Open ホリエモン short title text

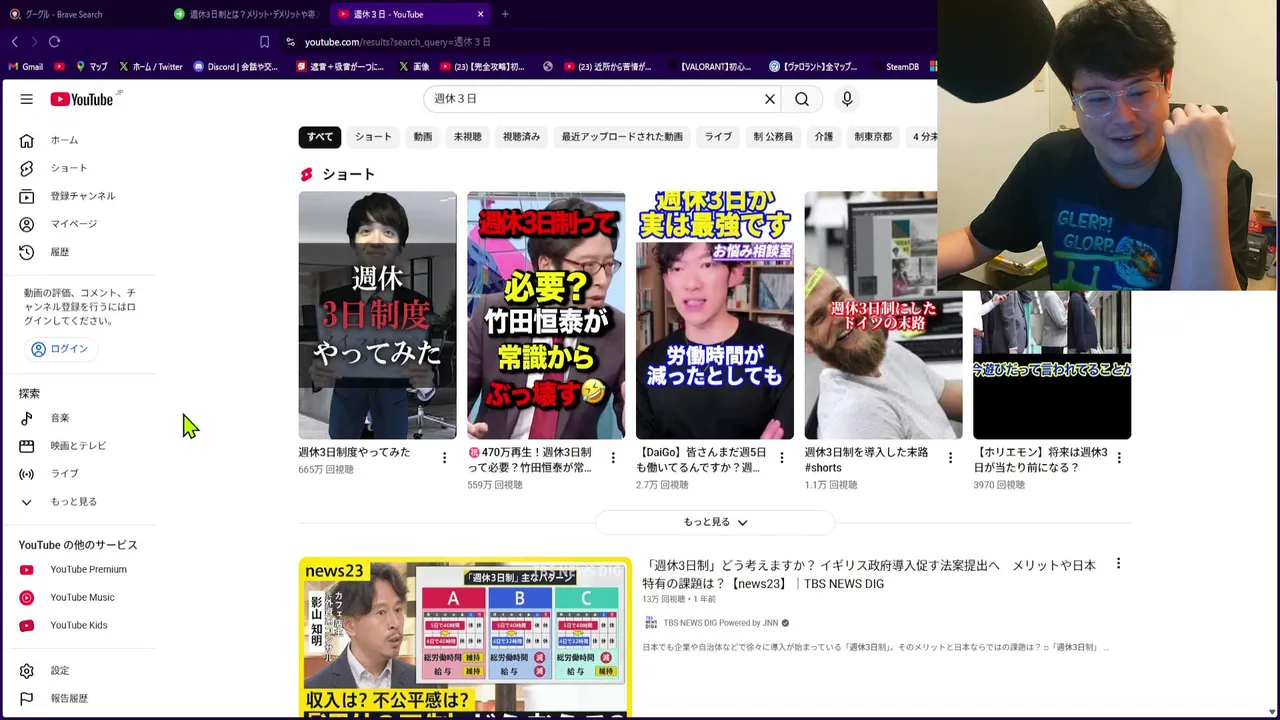(1040, 460)
